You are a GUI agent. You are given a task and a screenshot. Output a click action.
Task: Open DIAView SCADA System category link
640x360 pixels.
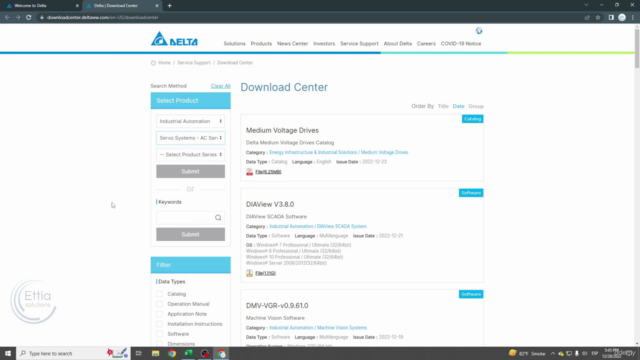point(318,226)
